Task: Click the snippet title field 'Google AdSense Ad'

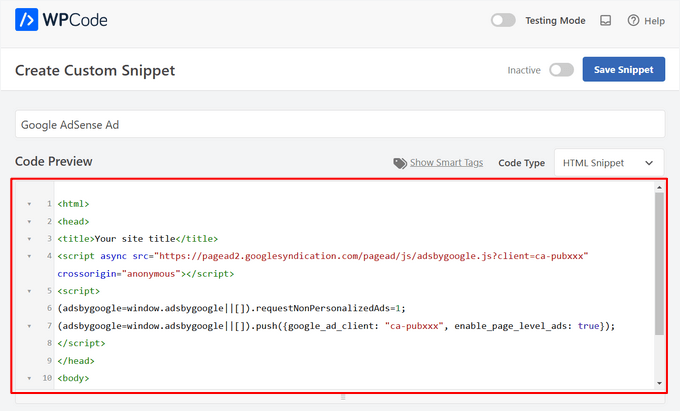Action: (x=340, y=124)
